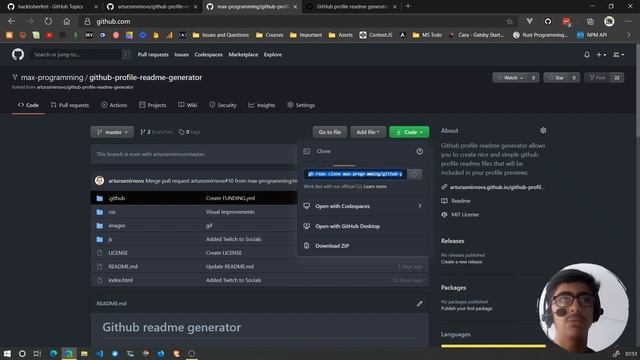Open the notifications bell
This screenshot has width=640, height=360.
587,54
